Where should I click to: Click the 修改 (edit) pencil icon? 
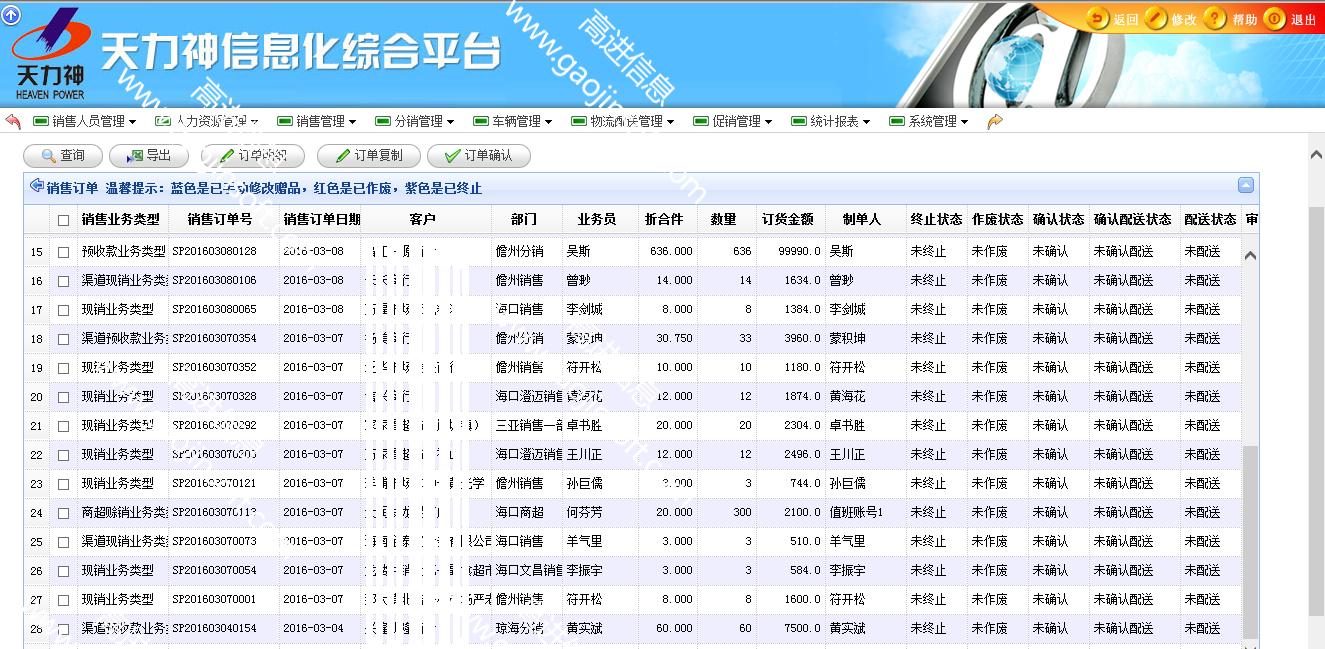point(1157,19)
